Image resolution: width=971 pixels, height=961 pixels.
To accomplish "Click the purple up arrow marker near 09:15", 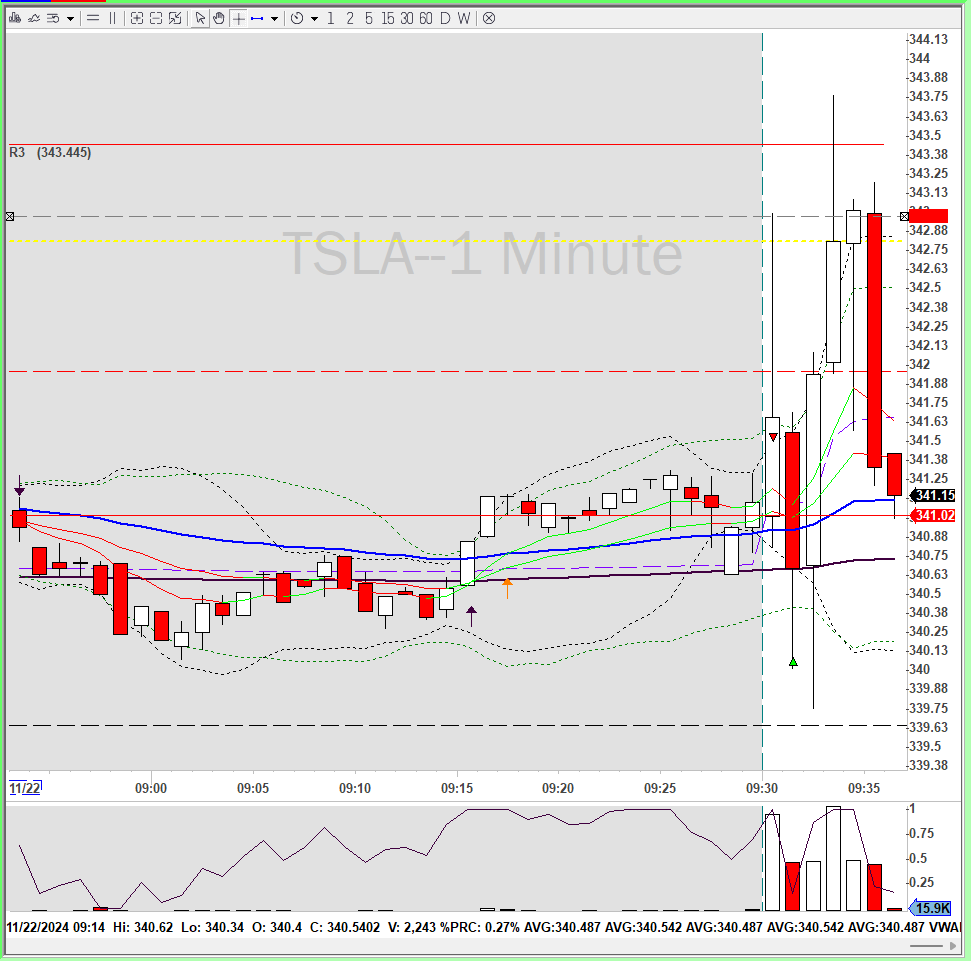I will pyautogui.click(x=471, y=616).
